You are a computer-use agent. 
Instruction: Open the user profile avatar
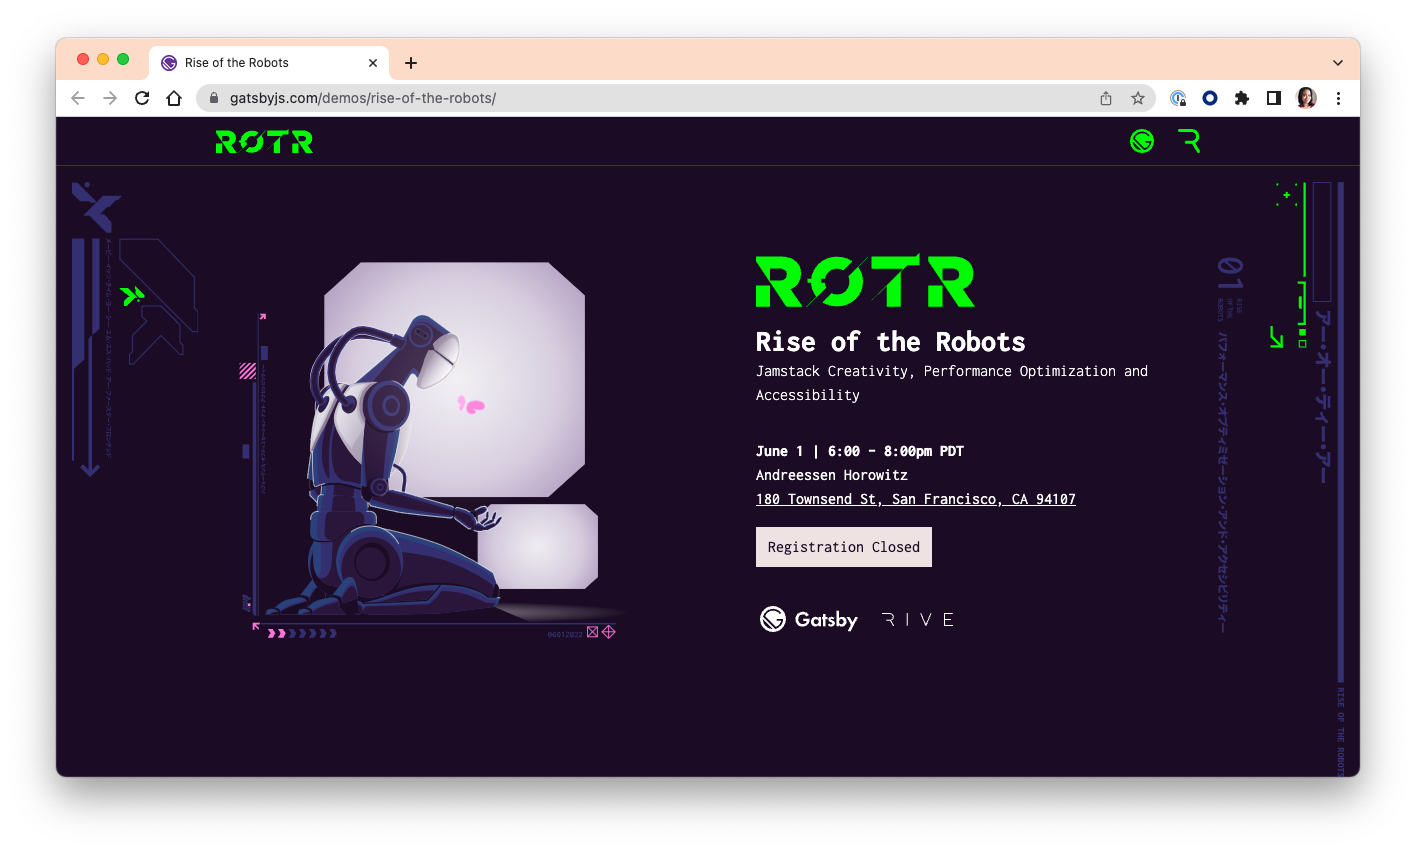pyautogui.click(x=1306, y=98)
